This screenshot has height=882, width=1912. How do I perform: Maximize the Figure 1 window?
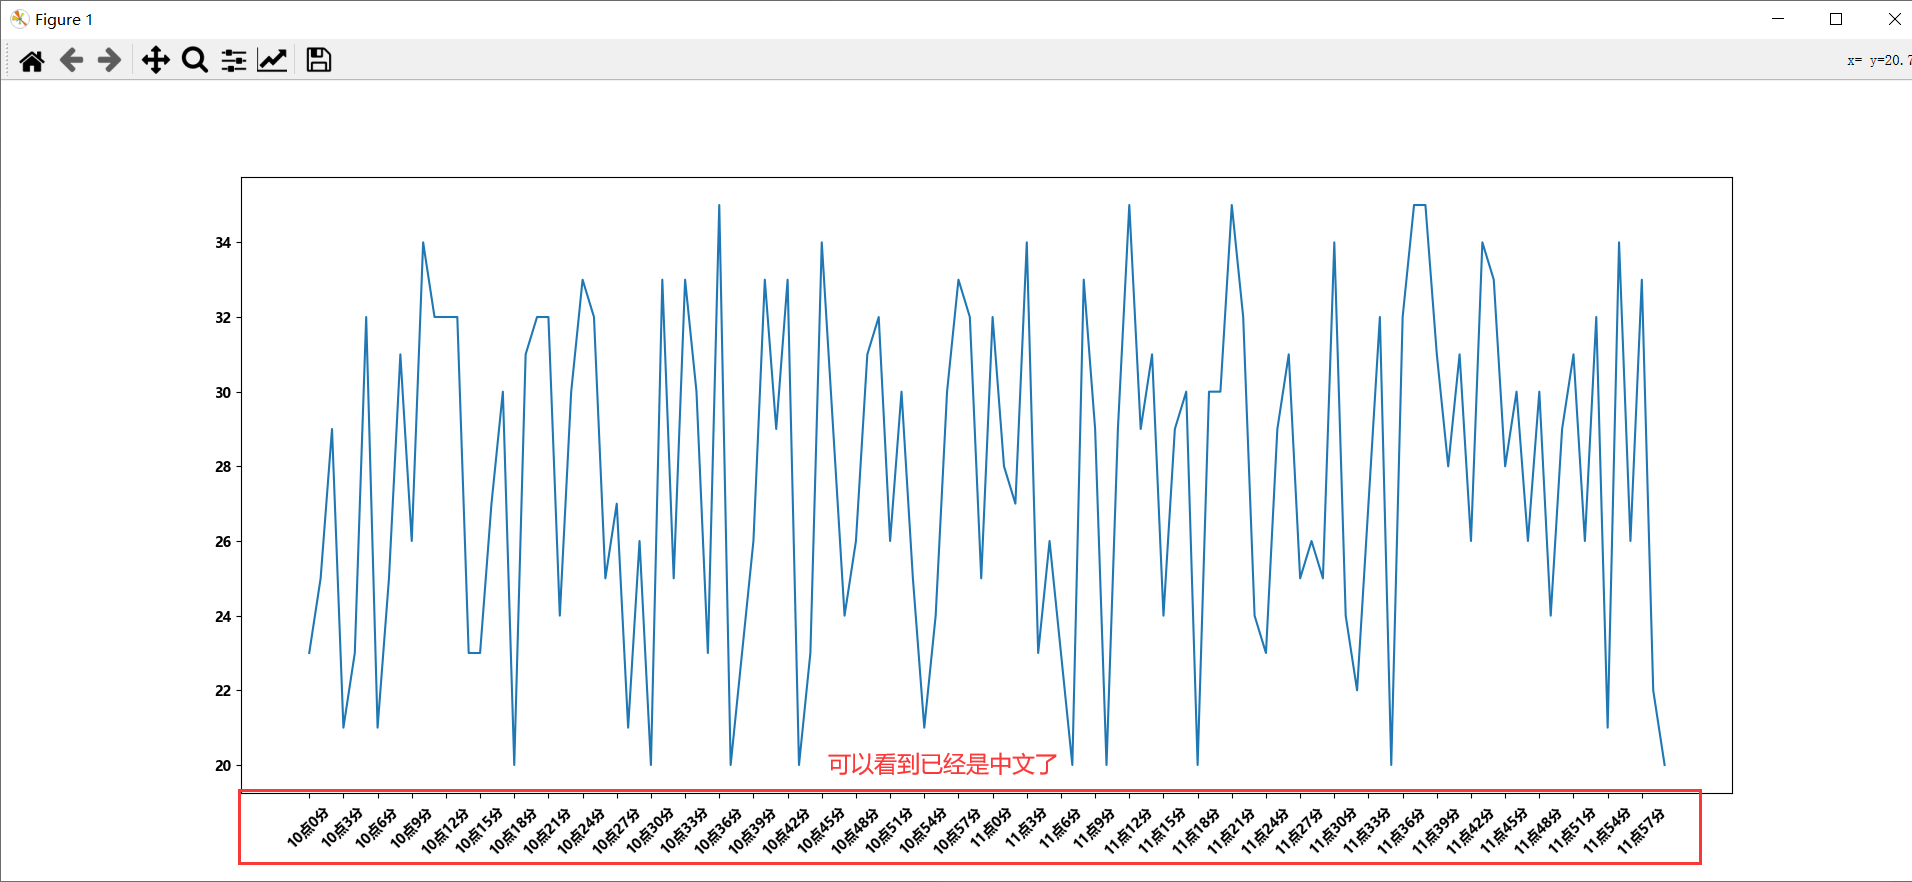coord(1836,19)
